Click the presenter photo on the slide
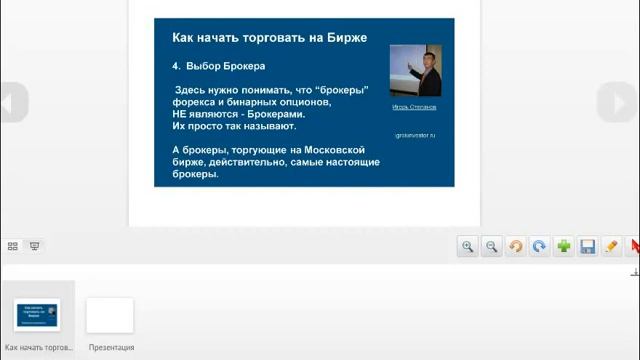This screenshot has height=360, width=640. tap(416, 70)
